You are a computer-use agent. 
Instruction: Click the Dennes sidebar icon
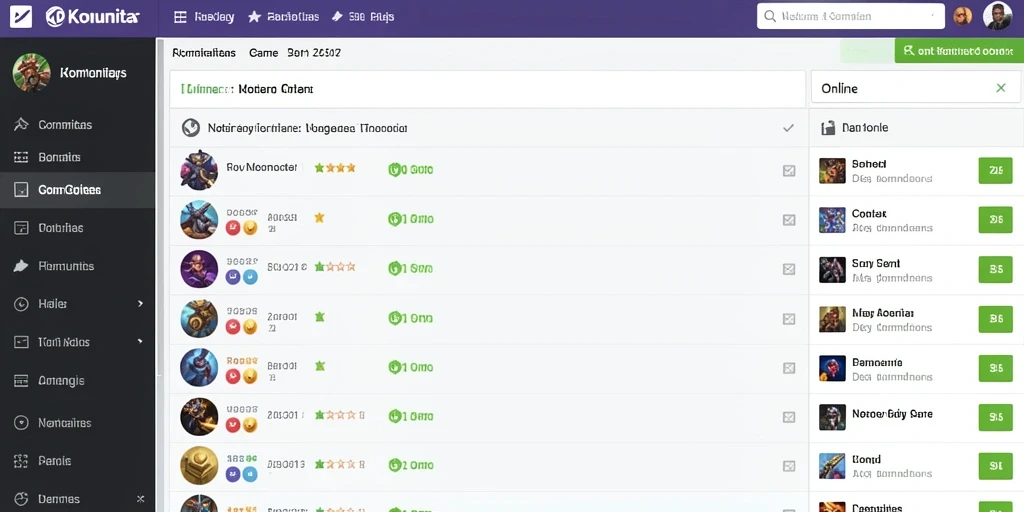tap(21, 499)
